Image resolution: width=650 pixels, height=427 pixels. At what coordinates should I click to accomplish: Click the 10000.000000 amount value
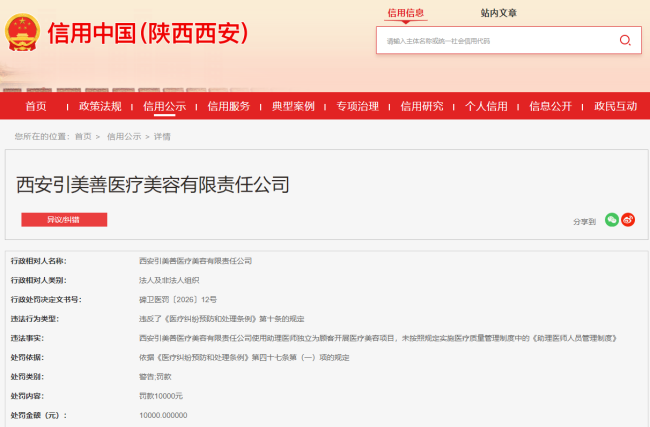(163, 415)
